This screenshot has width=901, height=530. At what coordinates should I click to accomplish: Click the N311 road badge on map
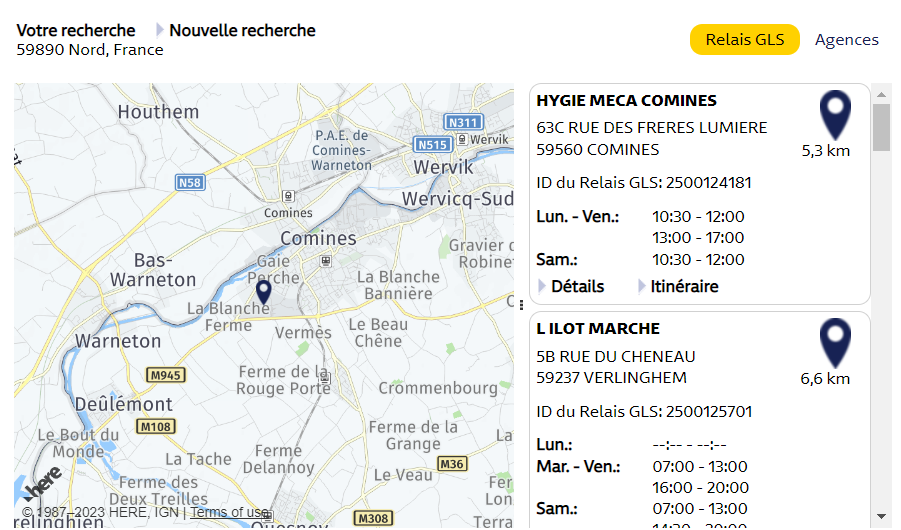(x=463, y=122)
